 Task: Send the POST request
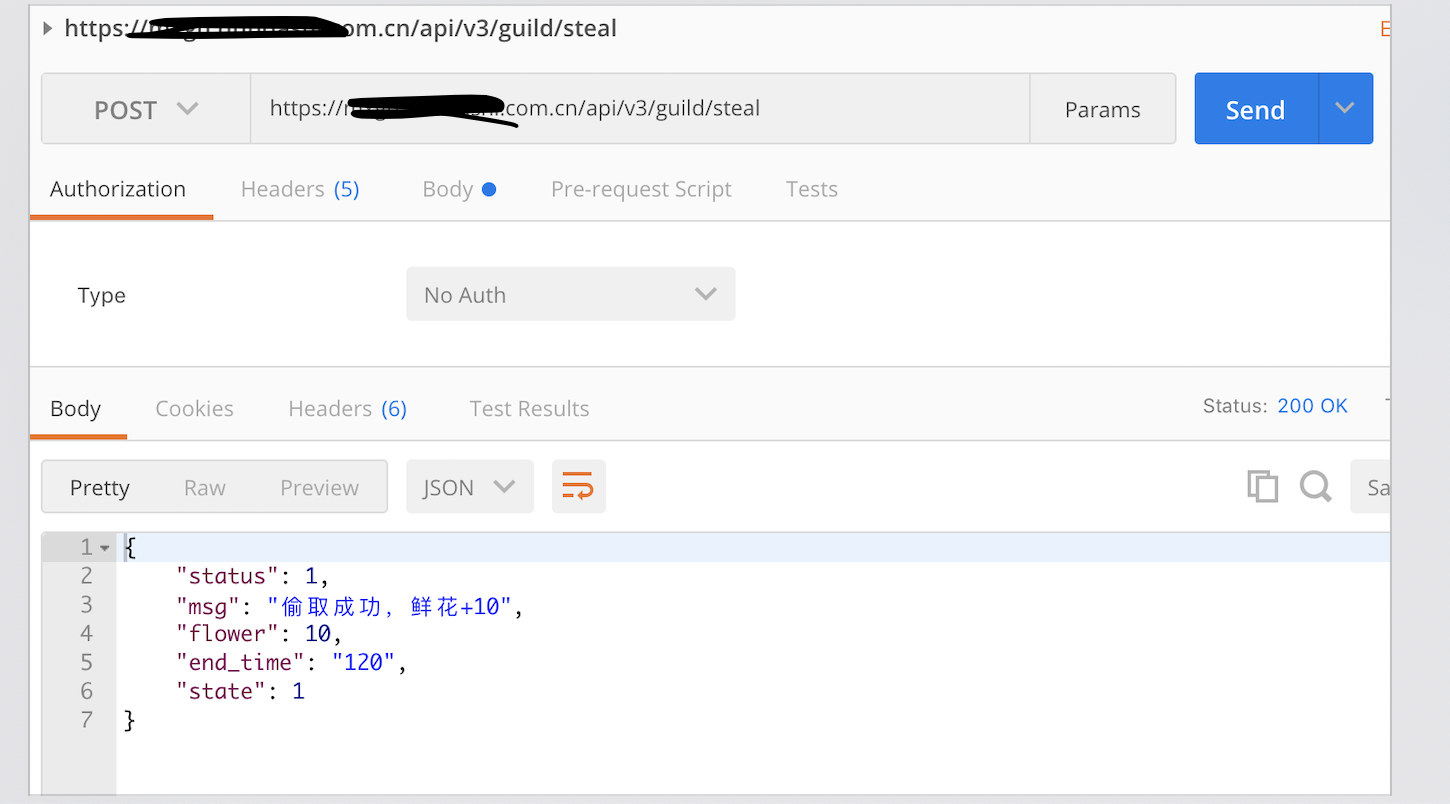pyautogui.click(x=1256, y=109)
